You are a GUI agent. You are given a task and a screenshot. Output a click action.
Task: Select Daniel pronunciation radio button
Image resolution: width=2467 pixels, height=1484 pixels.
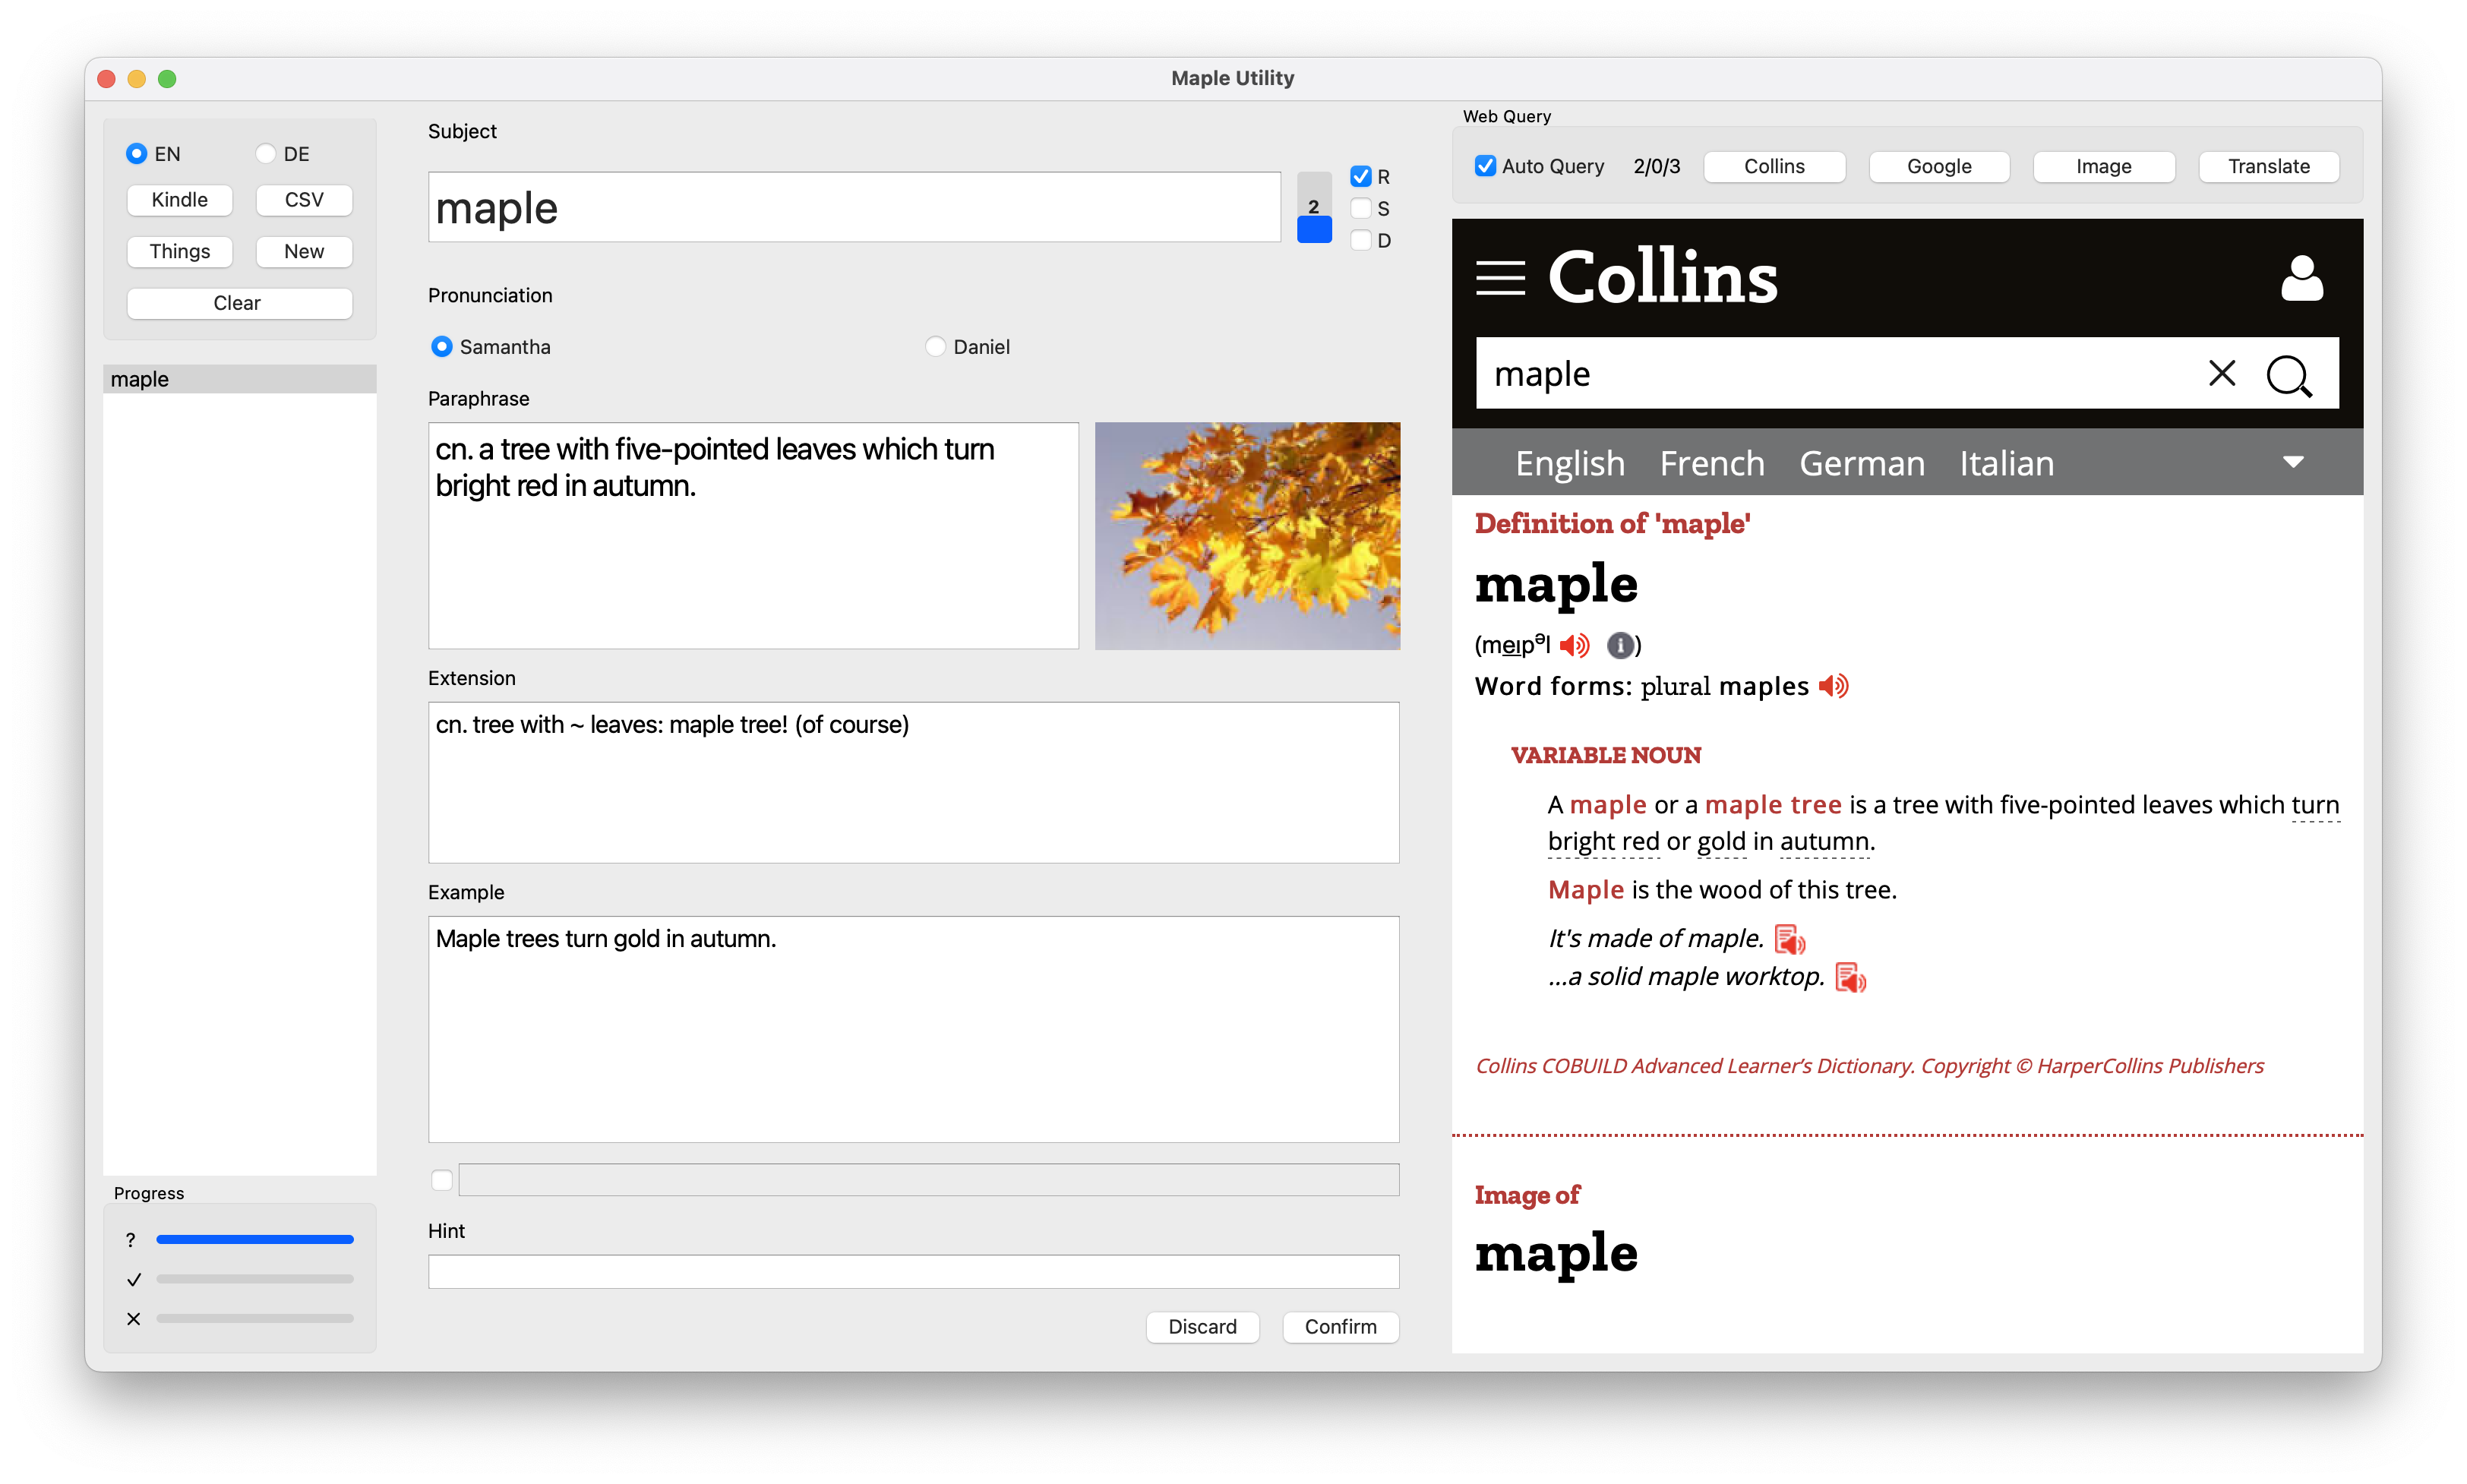[x=936, y=346]
